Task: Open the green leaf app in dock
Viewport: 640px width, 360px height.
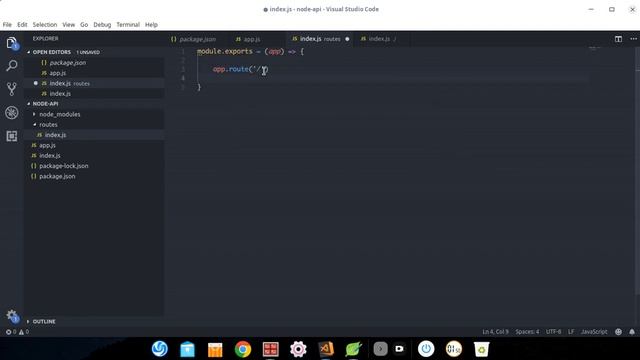Action: [x=353, y=349]
